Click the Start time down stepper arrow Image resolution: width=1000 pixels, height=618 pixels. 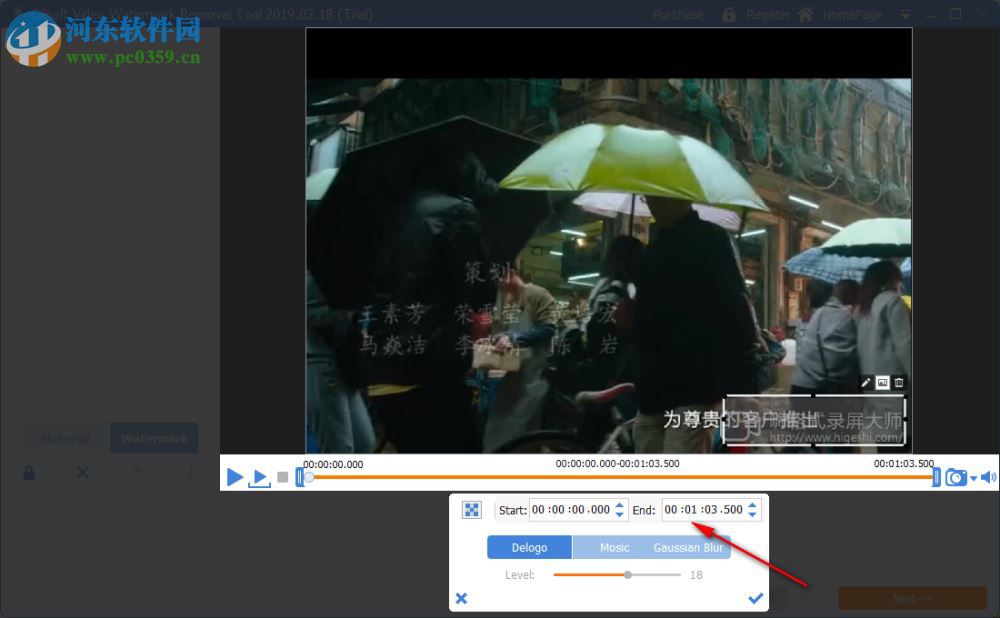click(x=621, y=514)
